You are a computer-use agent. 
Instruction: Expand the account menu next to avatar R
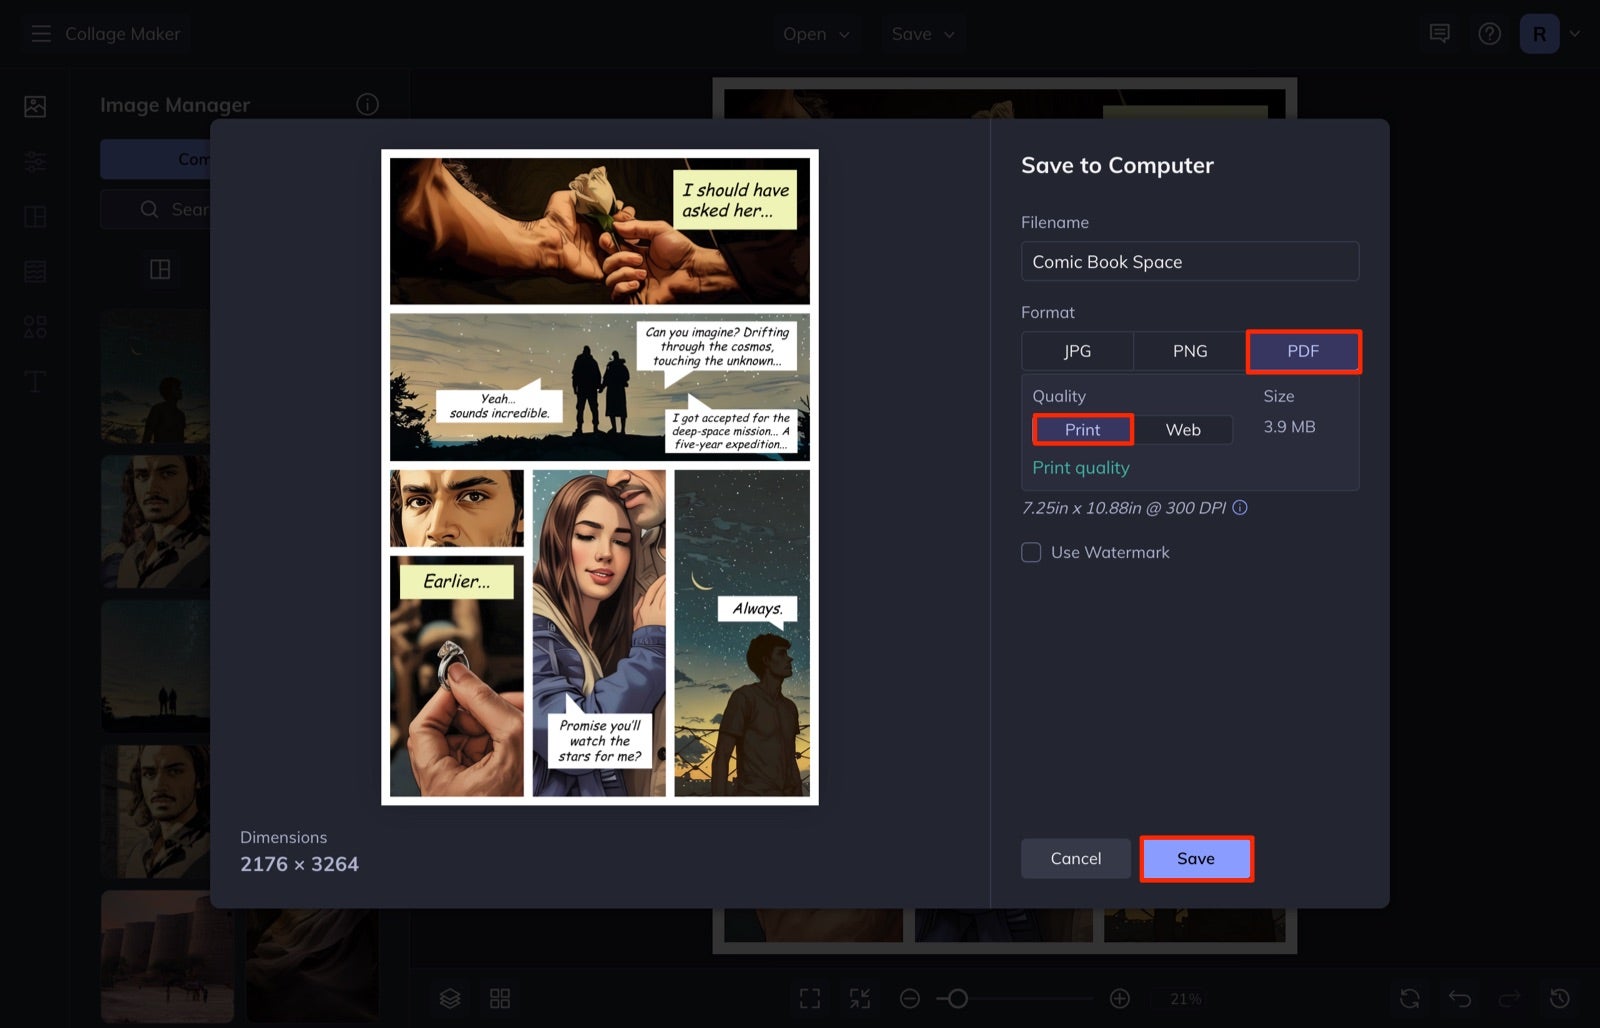pos(1576,33)
